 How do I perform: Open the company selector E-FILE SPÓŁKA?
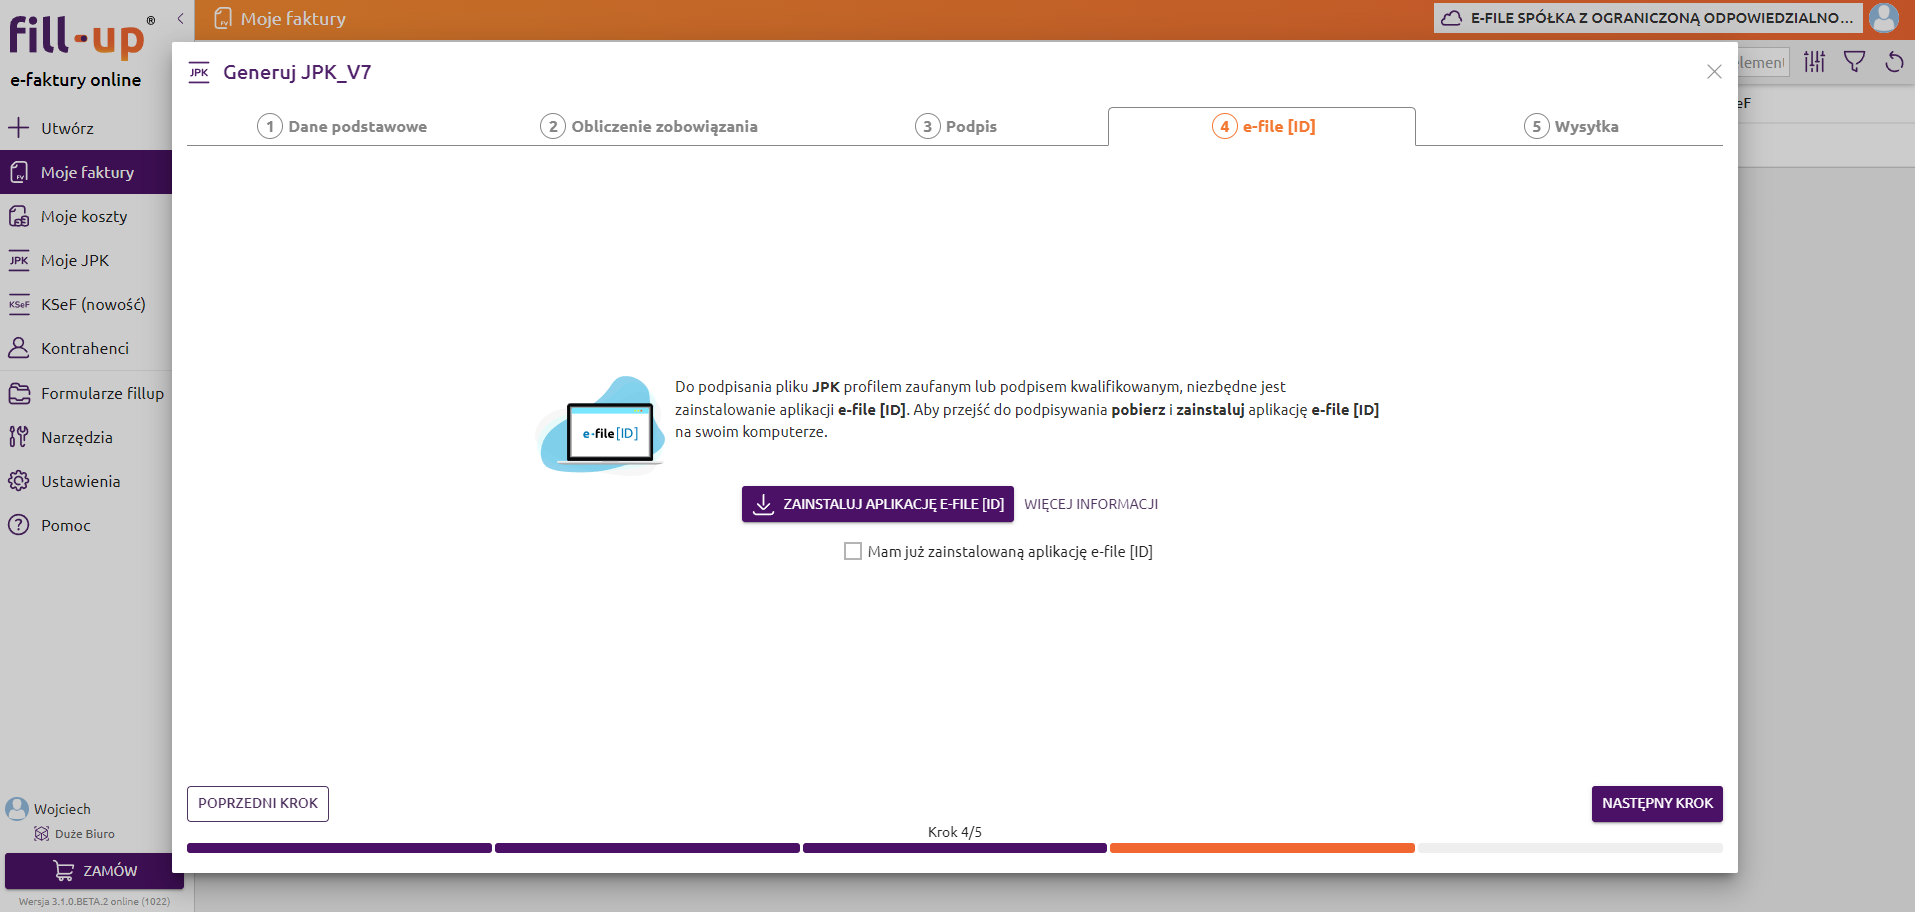coord(1647,18)
